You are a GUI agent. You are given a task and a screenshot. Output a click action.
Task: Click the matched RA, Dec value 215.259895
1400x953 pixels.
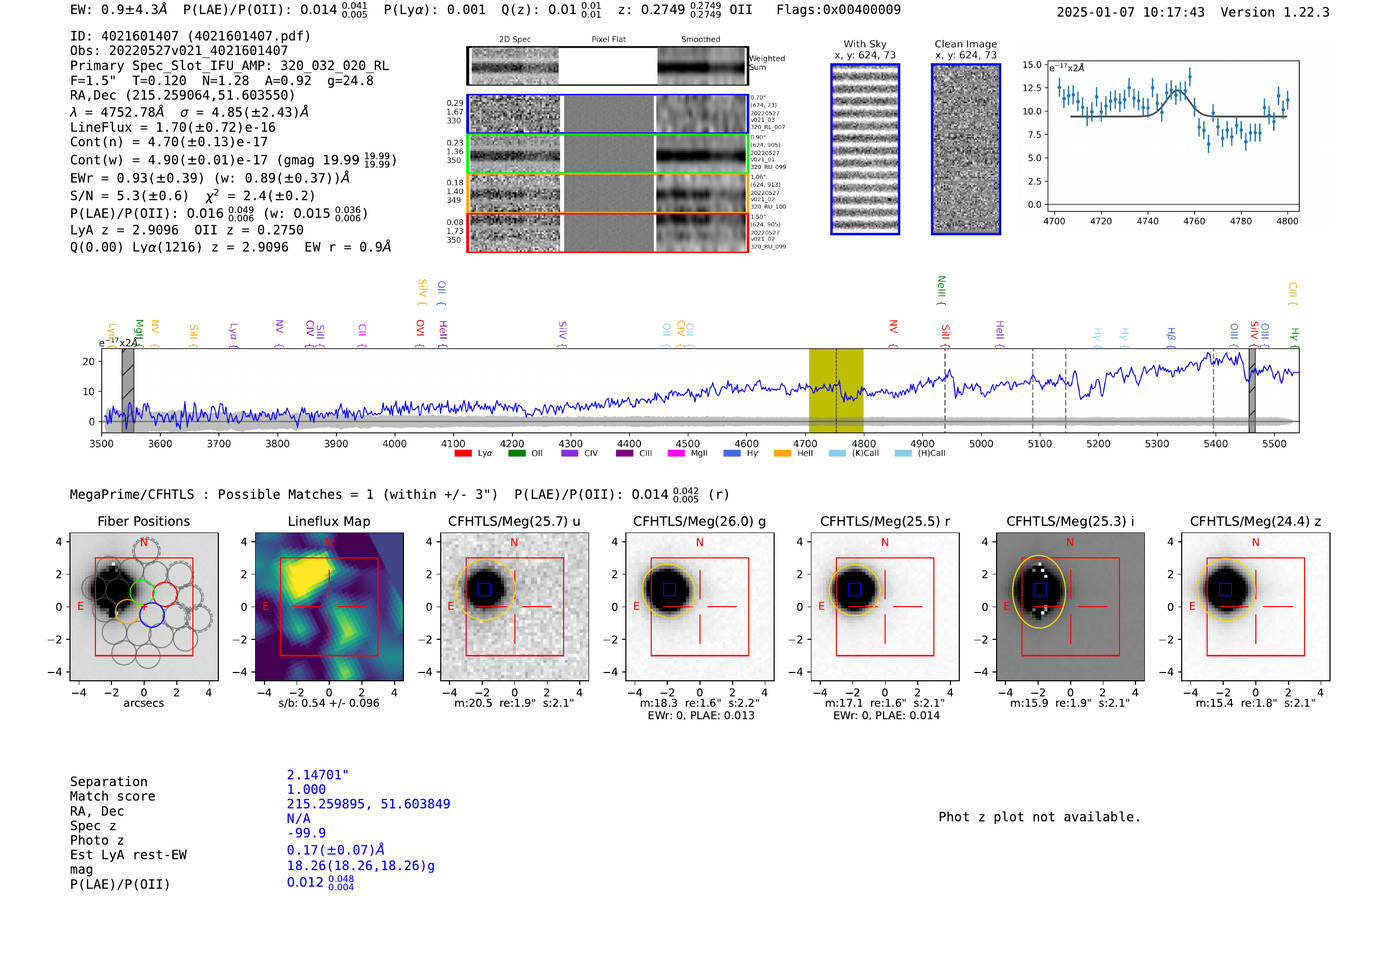click(x=369, y=804)
